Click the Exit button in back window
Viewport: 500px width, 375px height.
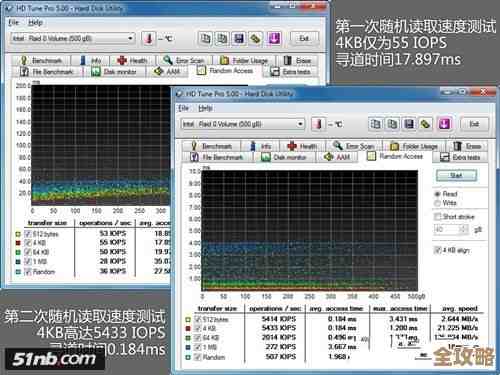pyautogui.click(x=304, y=38)
